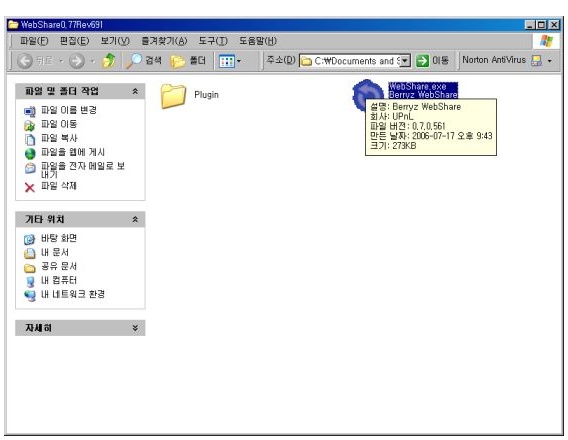Open the 도움말(H) menu
The image size is (568, 440).
[258, 41]
